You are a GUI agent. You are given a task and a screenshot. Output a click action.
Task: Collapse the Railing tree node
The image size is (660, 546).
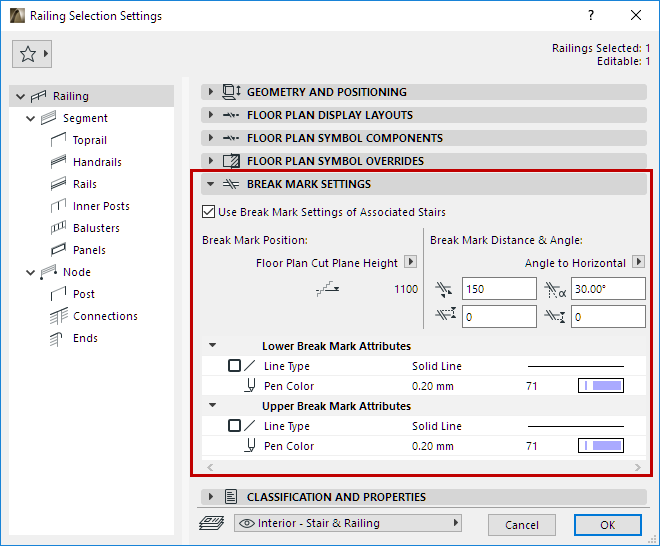tap(20, 96)
